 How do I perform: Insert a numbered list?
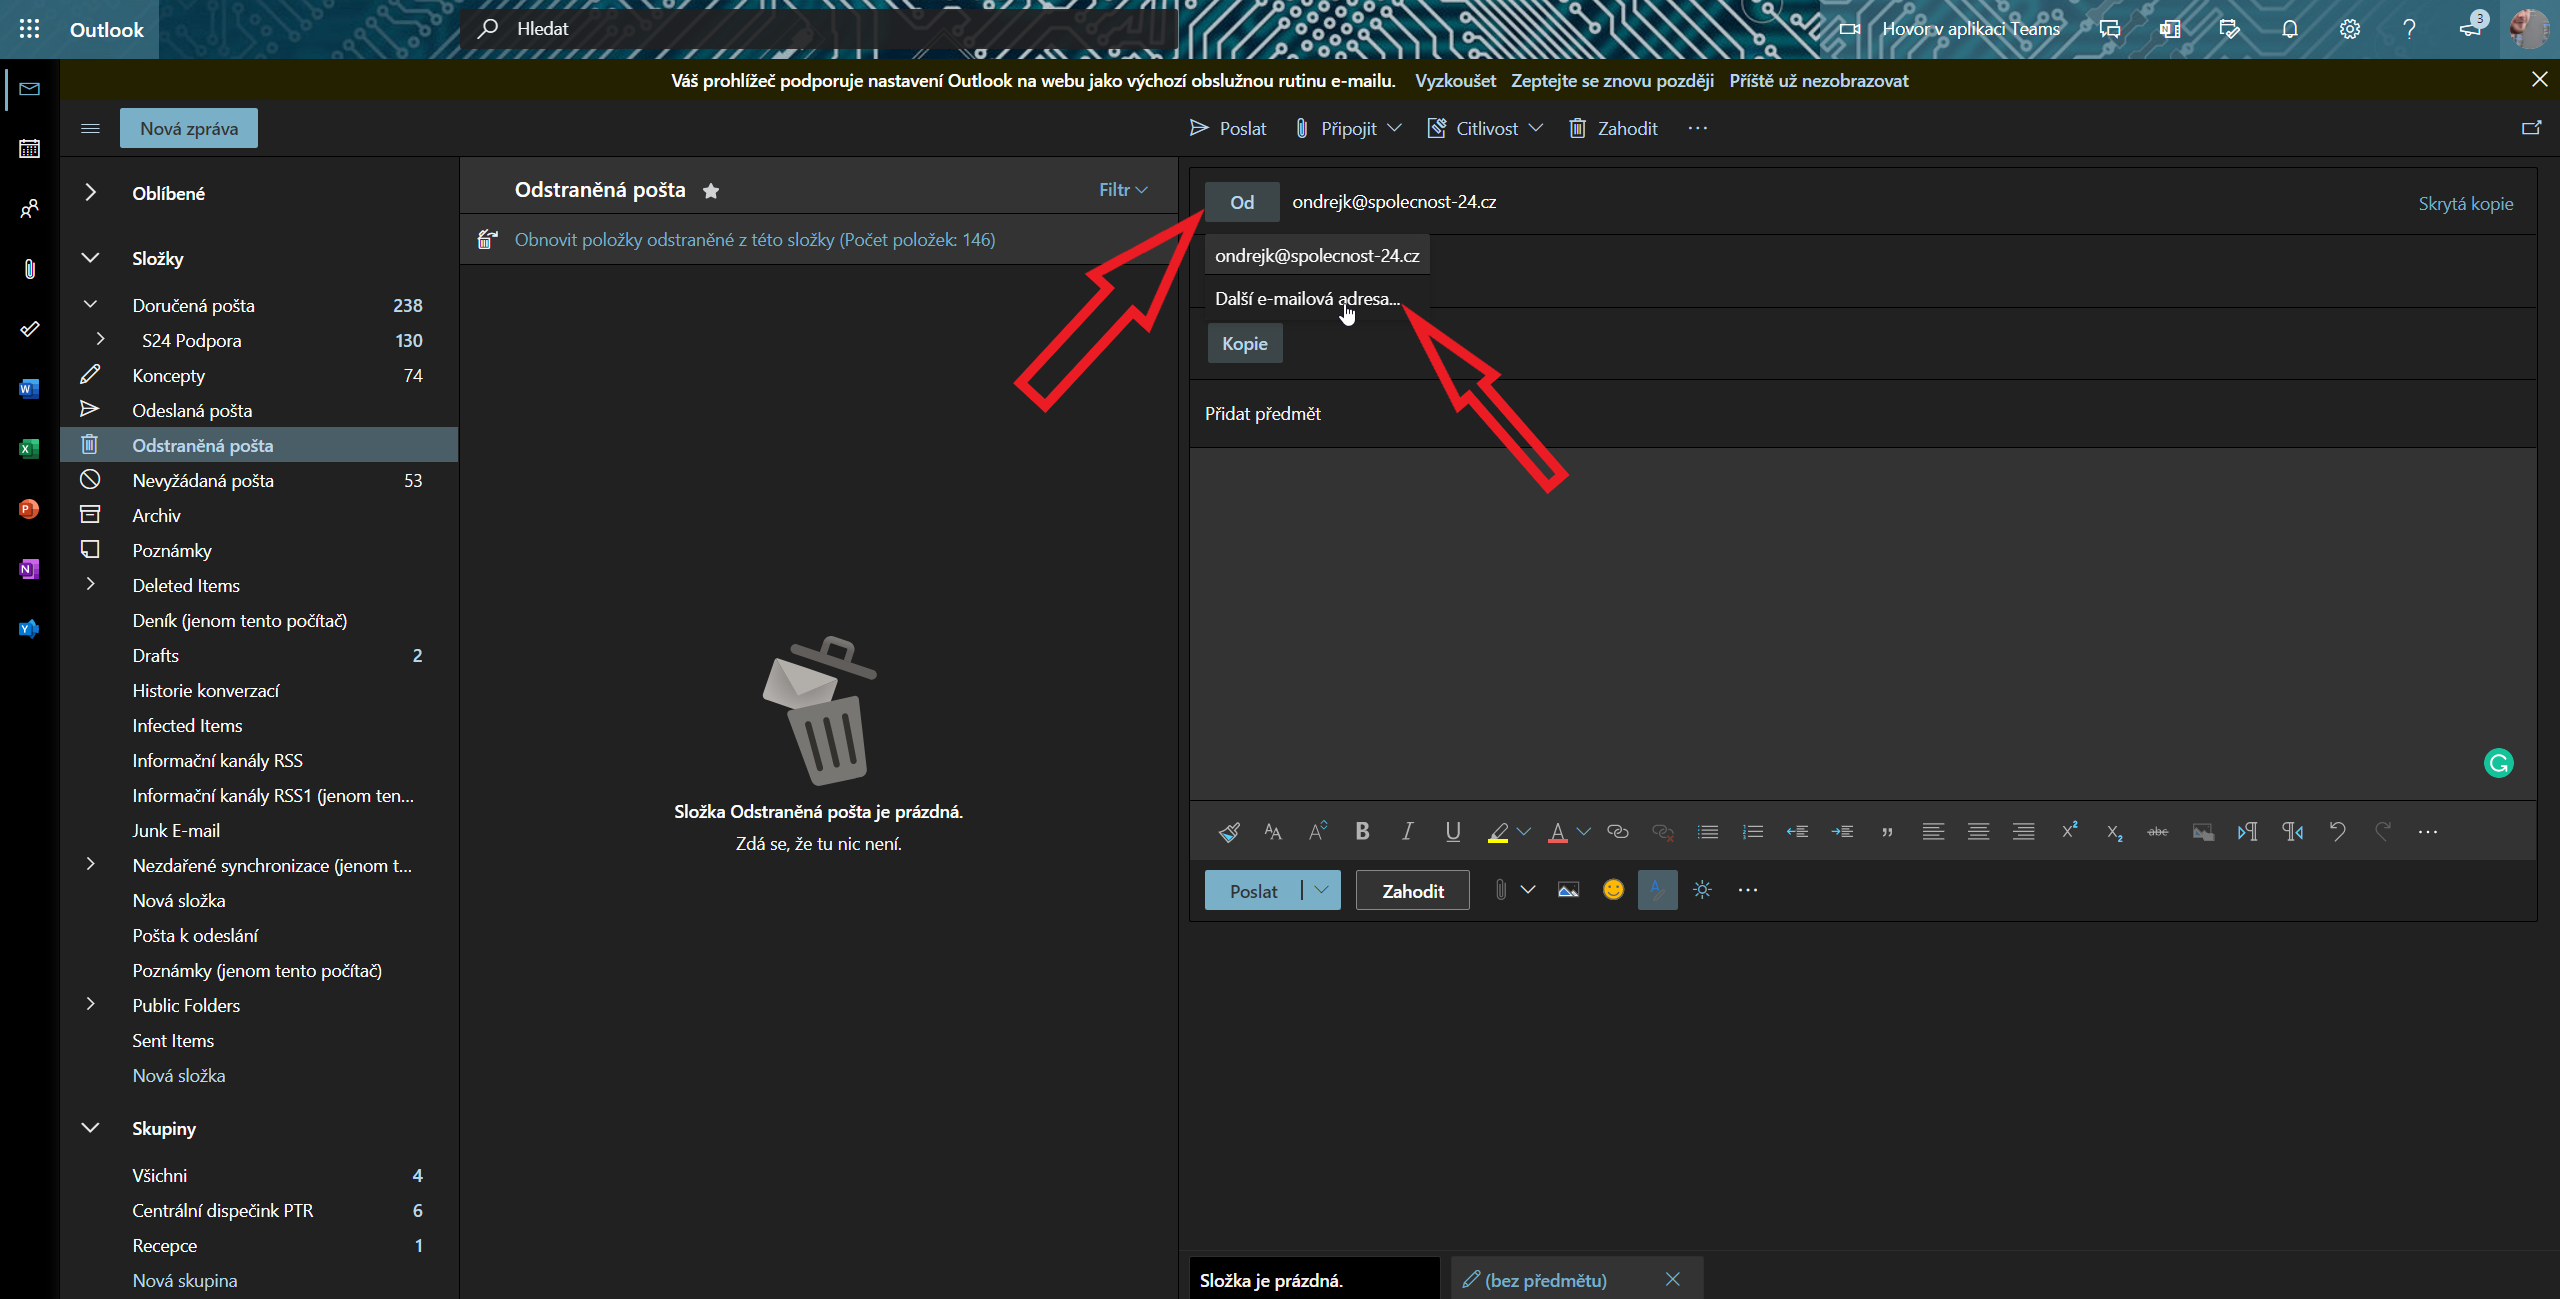point(1753,831)
